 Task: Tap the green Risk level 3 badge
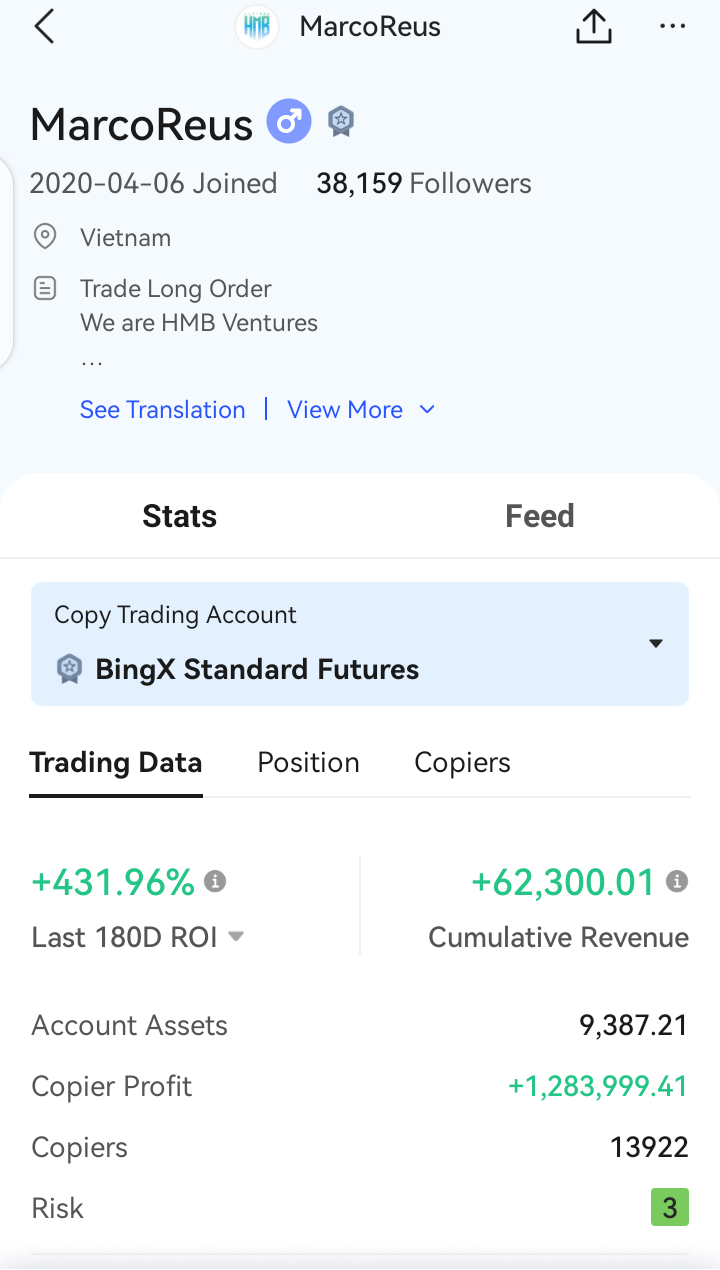670,1208
